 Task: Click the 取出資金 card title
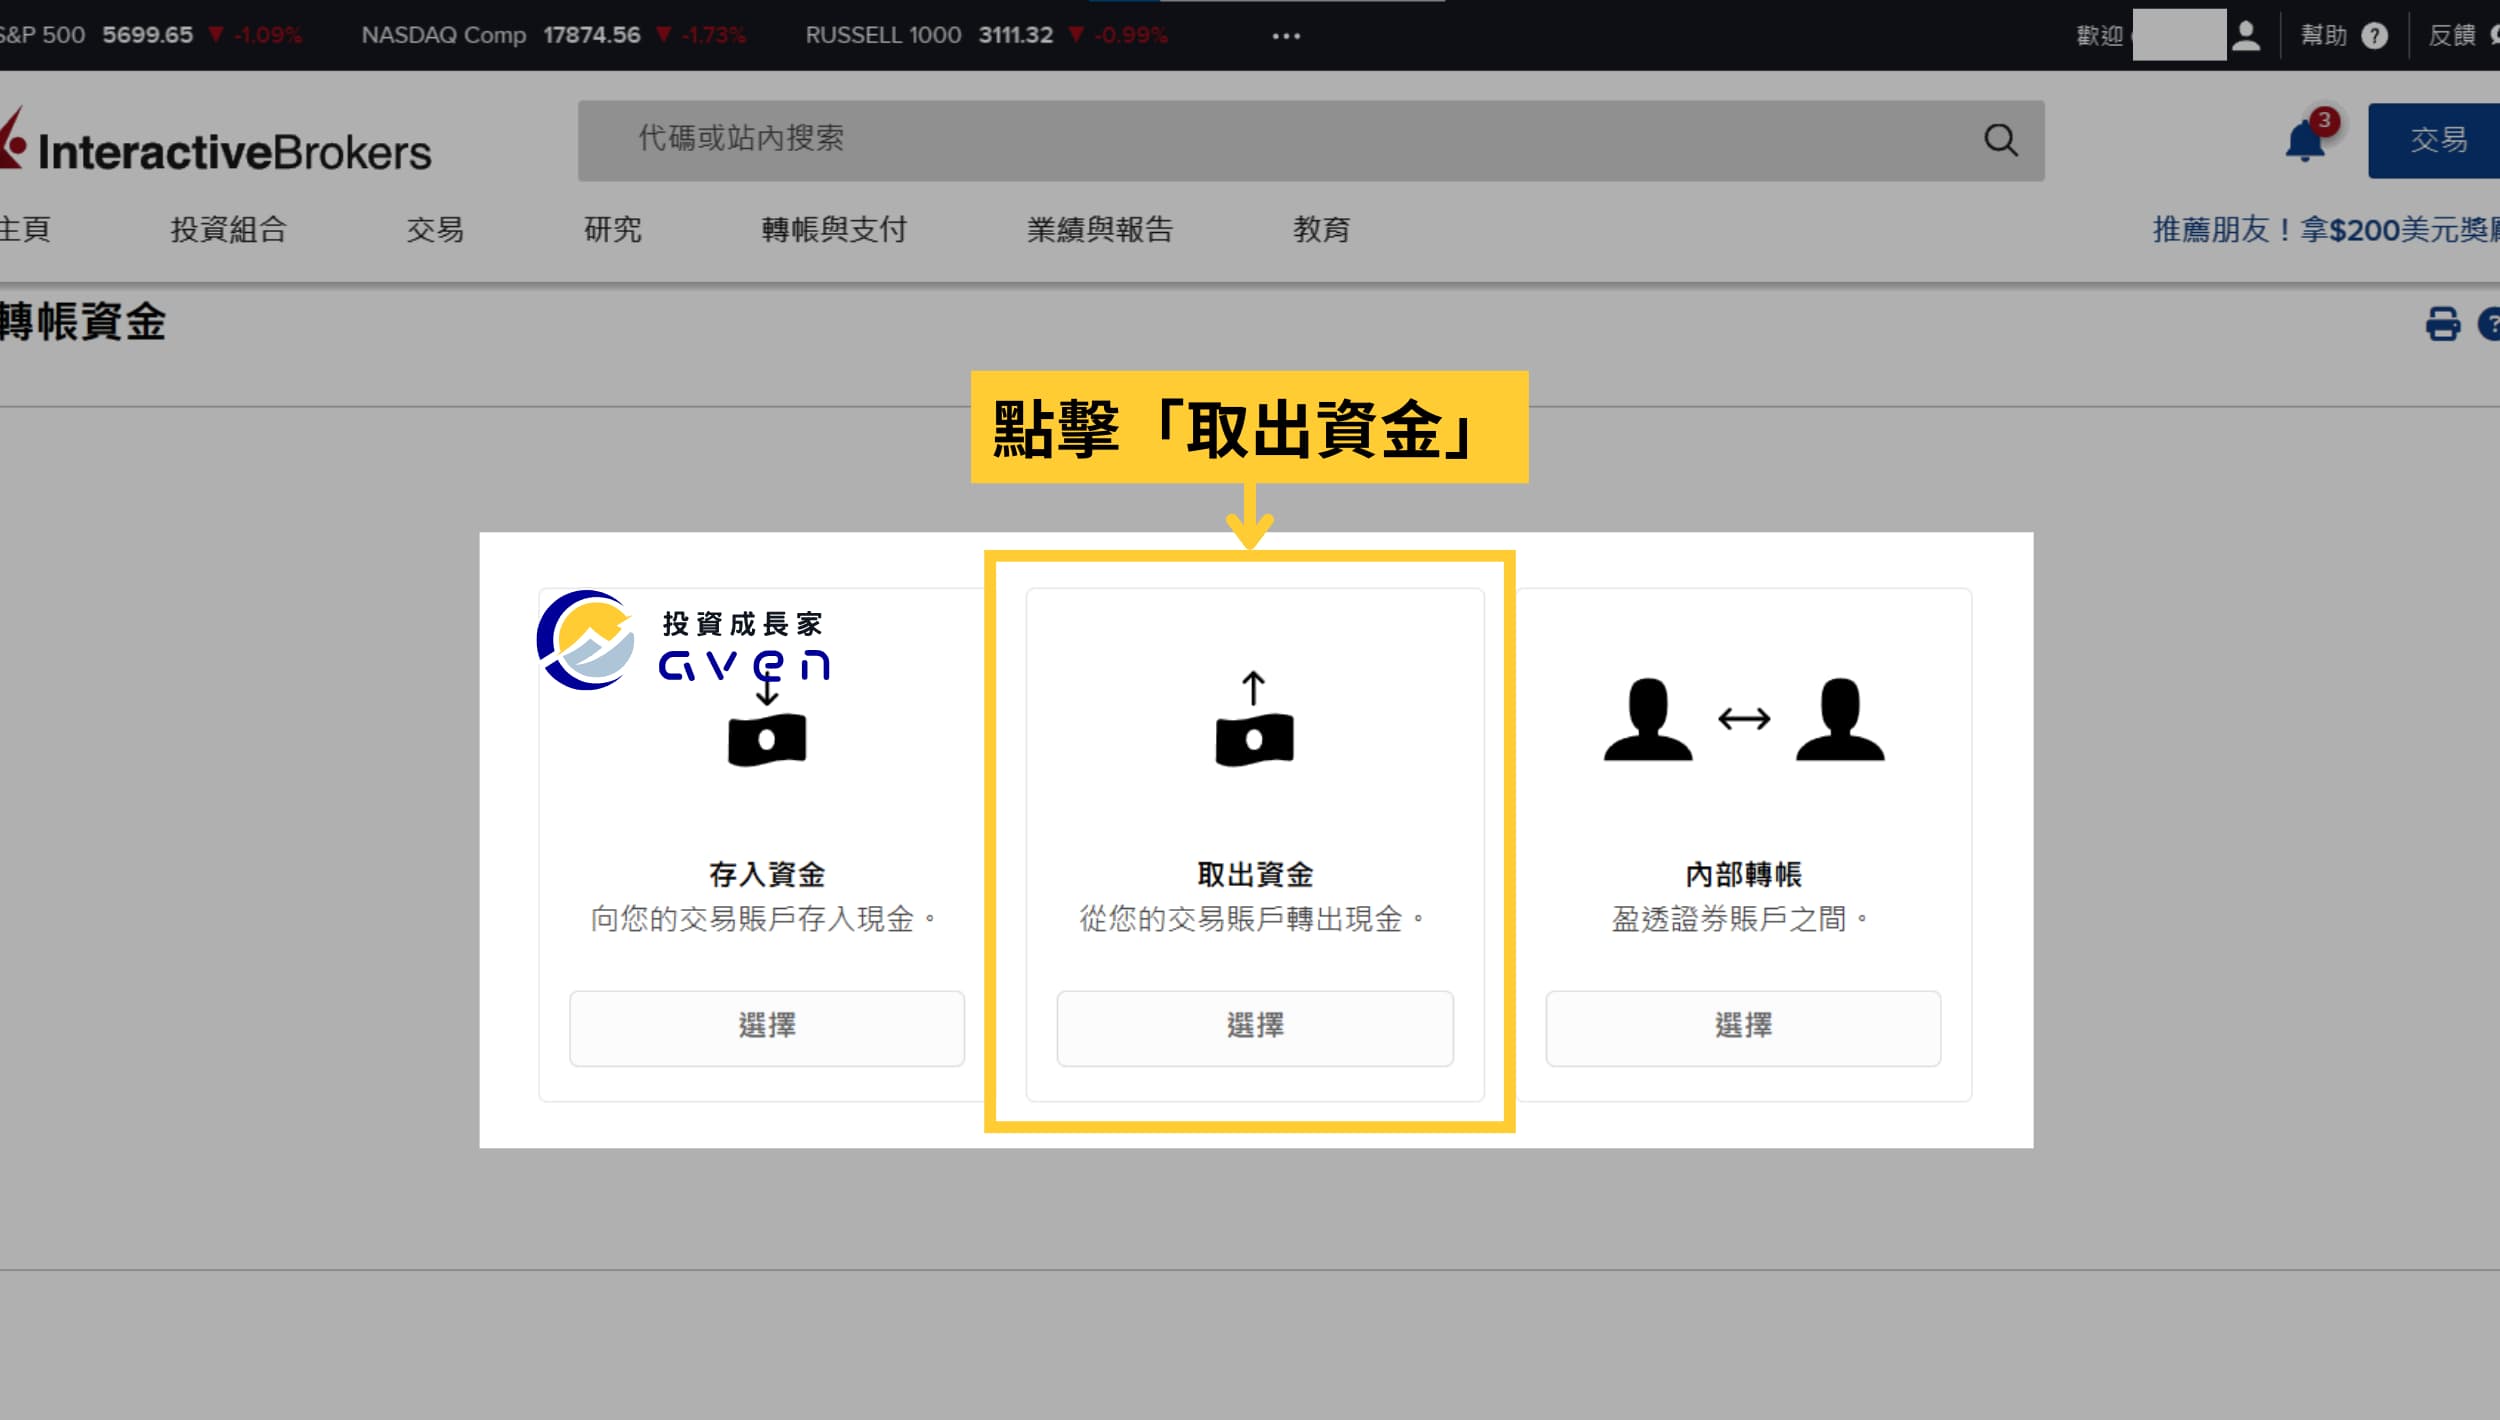pos(1255,875)
